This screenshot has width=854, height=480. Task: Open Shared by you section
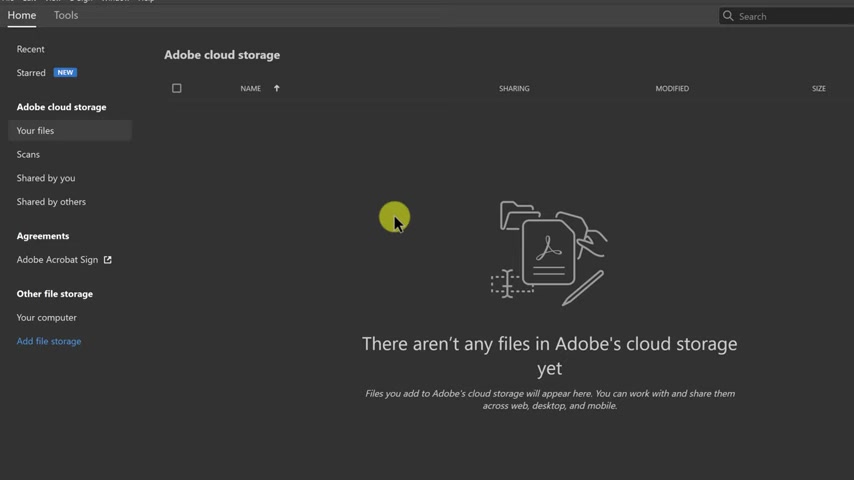(x=46, y=178)
